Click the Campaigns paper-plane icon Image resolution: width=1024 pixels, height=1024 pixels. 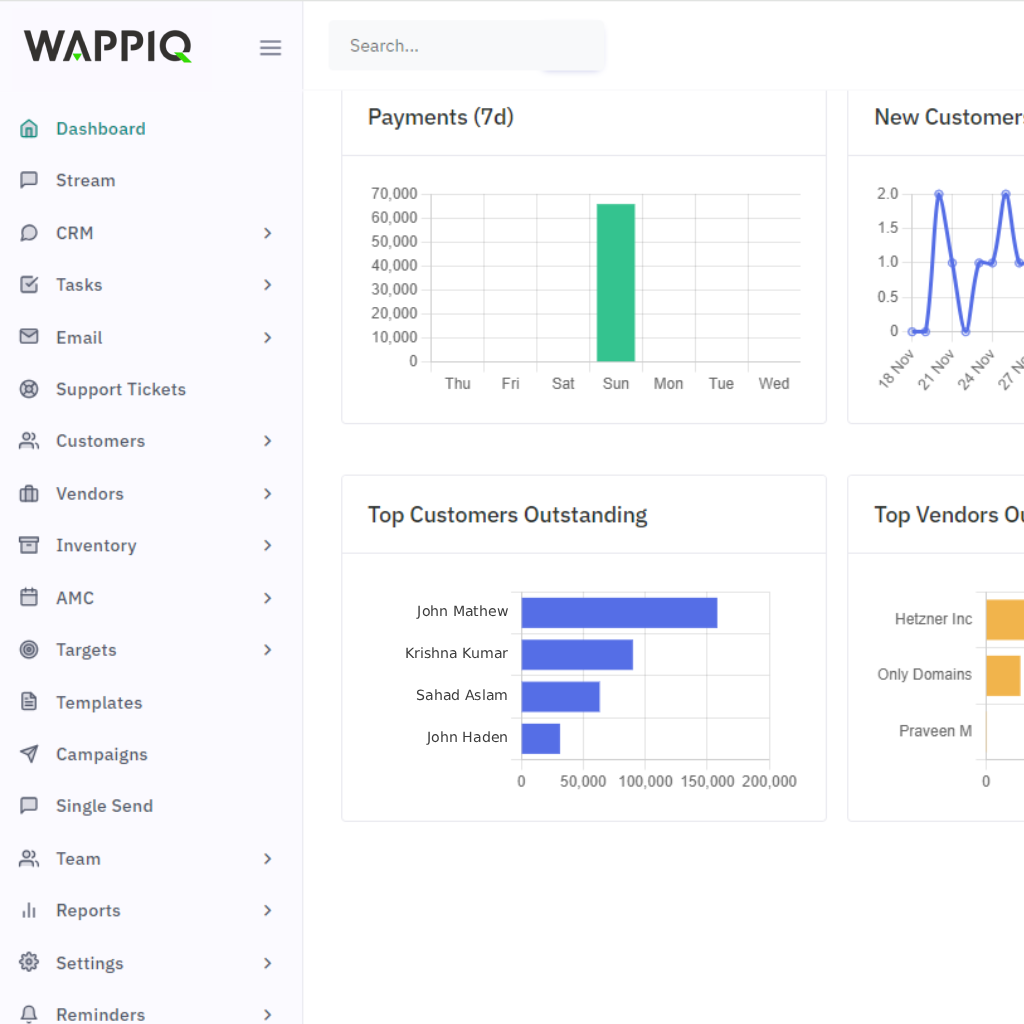(x=29, y=754)
